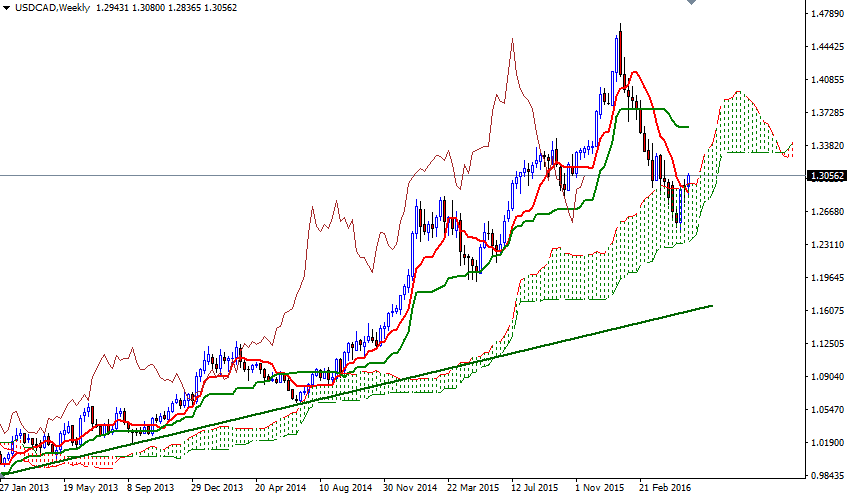This screenshot has height=495, width=848.
Task: Click the 0.98435 price at axis bottom
Action: click(826, 476)
